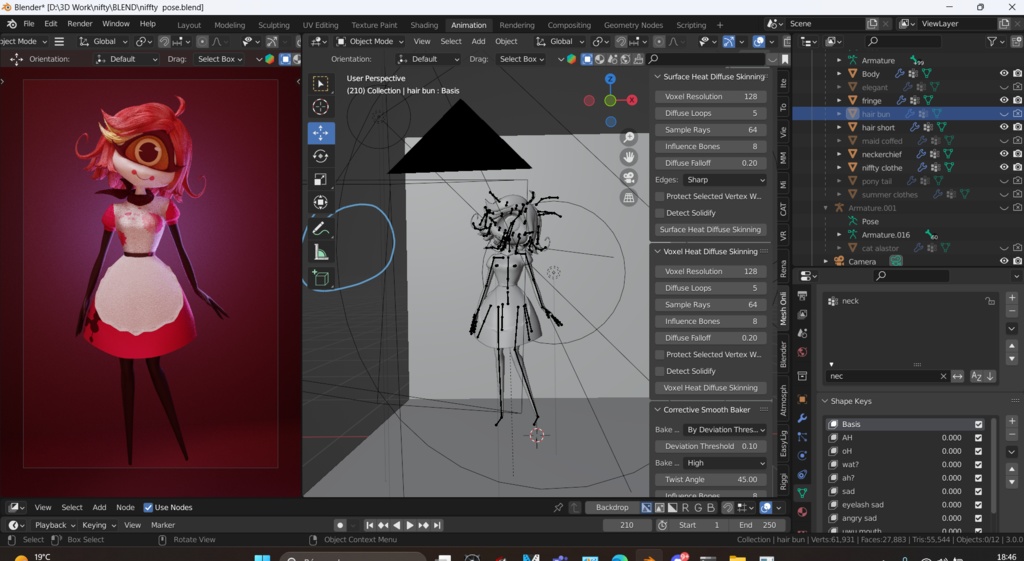
Task: Click the viewport pan hand icon
Action: coord(628,157)
